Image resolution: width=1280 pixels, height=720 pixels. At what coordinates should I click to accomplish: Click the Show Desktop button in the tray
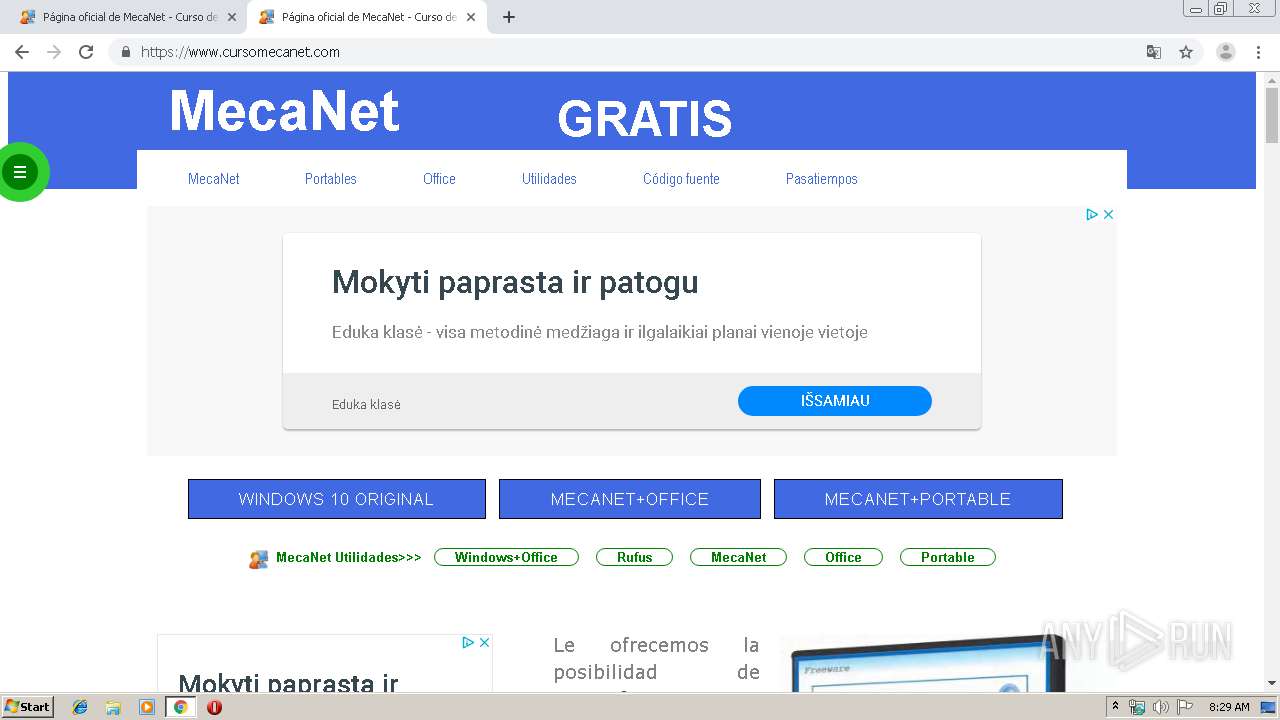pos(1268,707)
